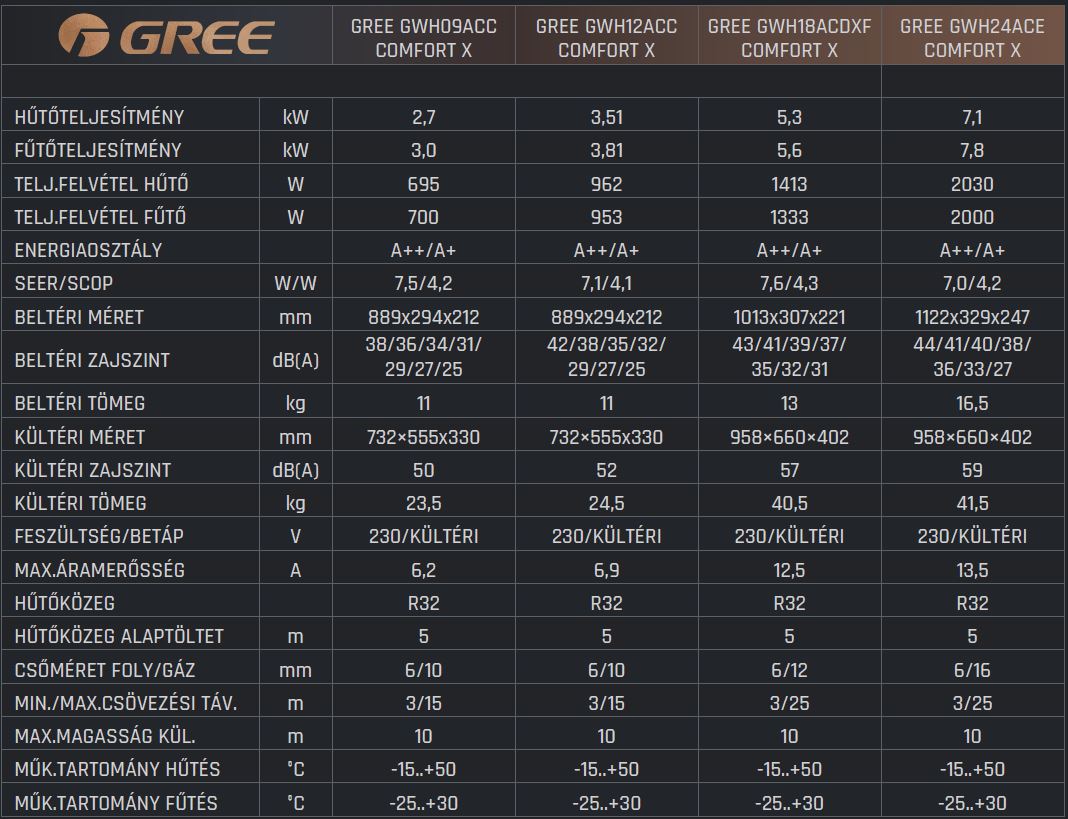Click the cooling power value 3,51
This screenshot has width=1068, height=819.
click(606, 117)
